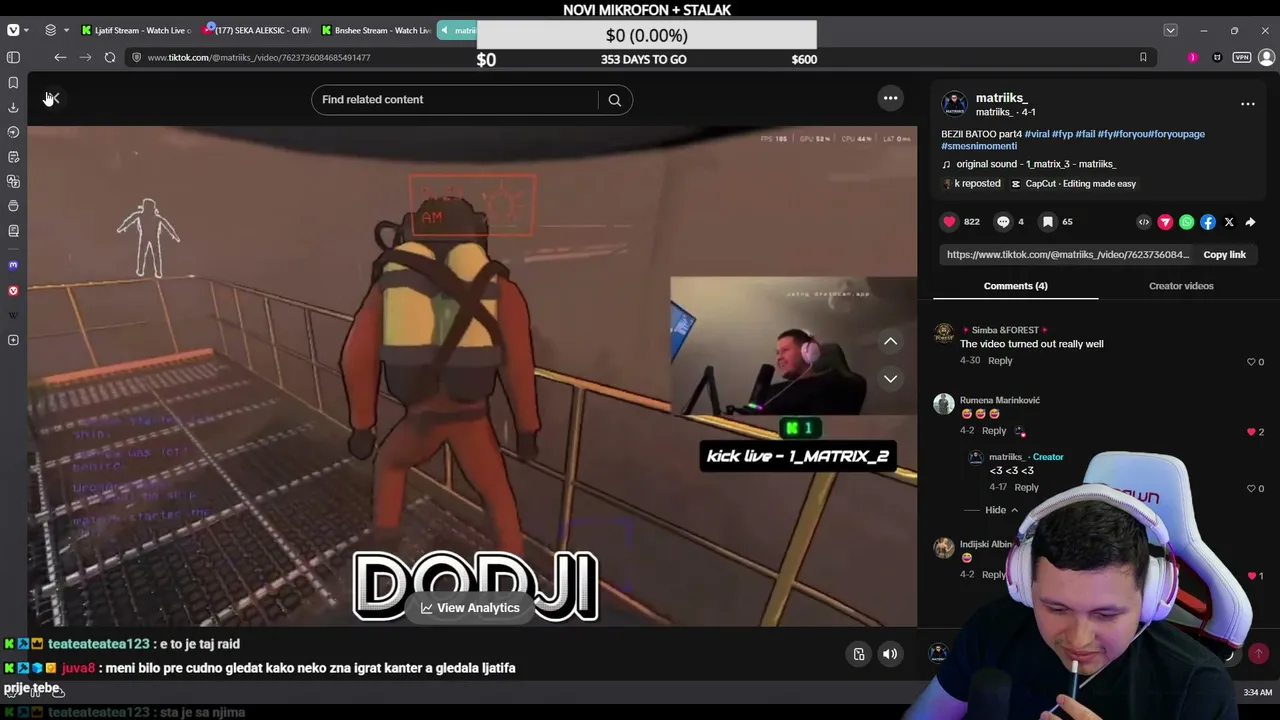
Task: Open the Downloads side panel
Action: point(13,107)
